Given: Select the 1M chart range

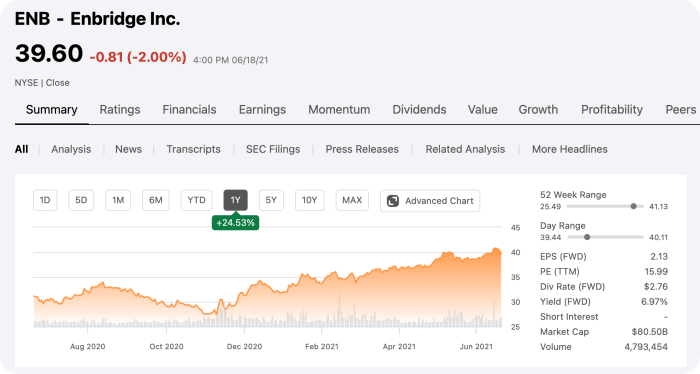Looking at the screenshot, I should click(x=118, y=200).
